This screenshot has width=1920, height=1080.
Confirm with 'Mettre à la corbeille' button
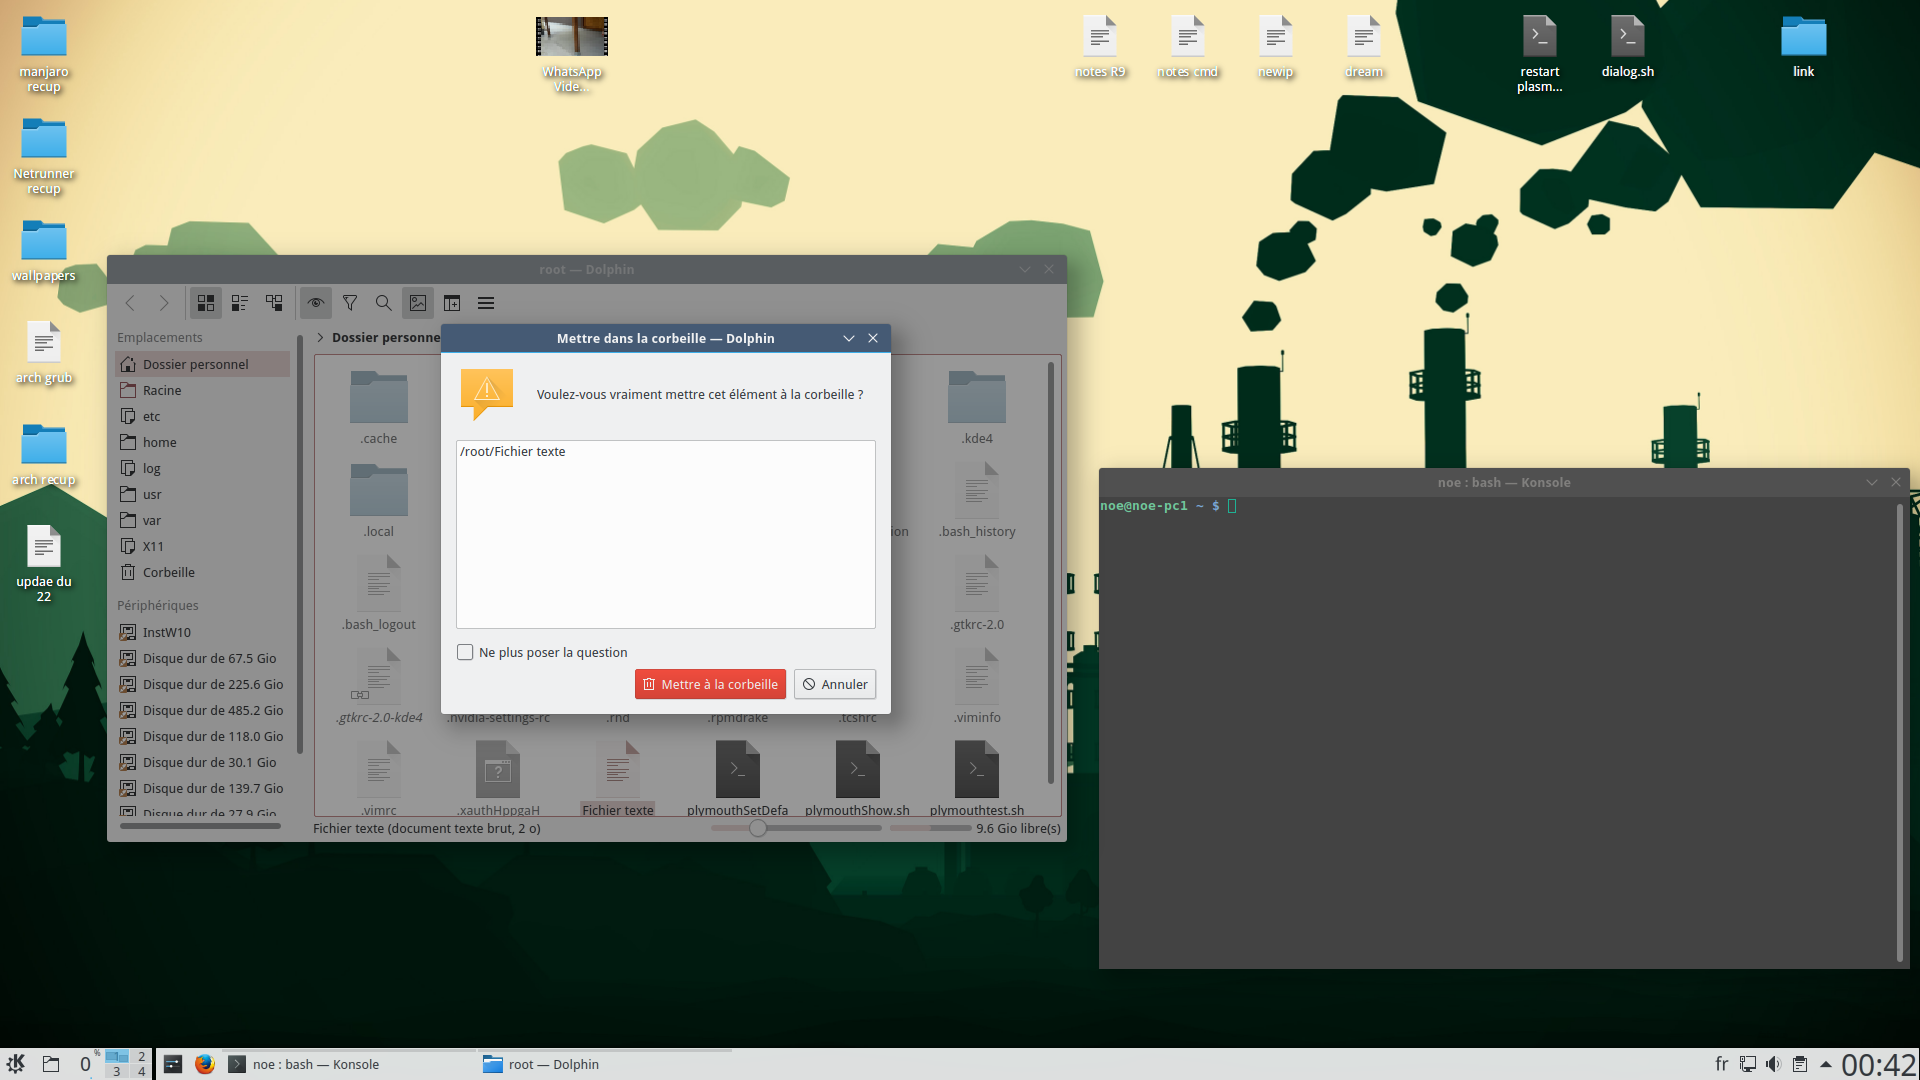click(710, 684)
